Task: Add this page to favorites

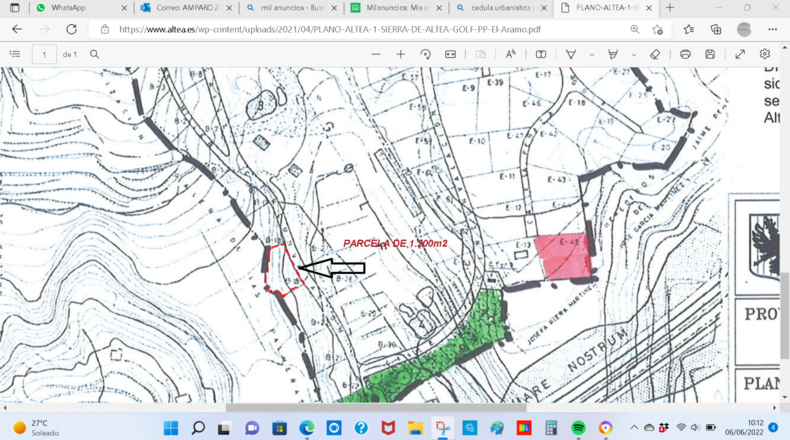Action: click(x=657, y=29)
